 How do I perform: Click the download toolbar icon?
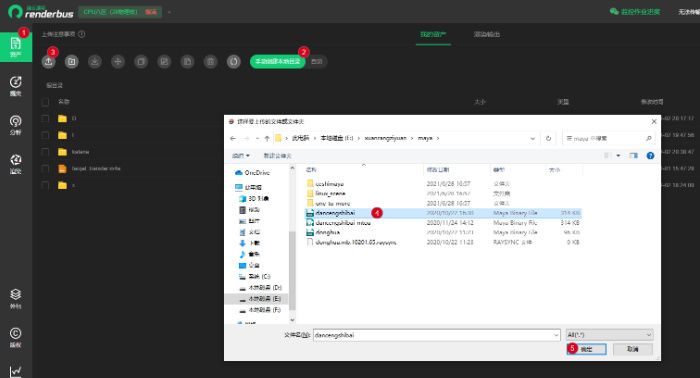point(95,62)
